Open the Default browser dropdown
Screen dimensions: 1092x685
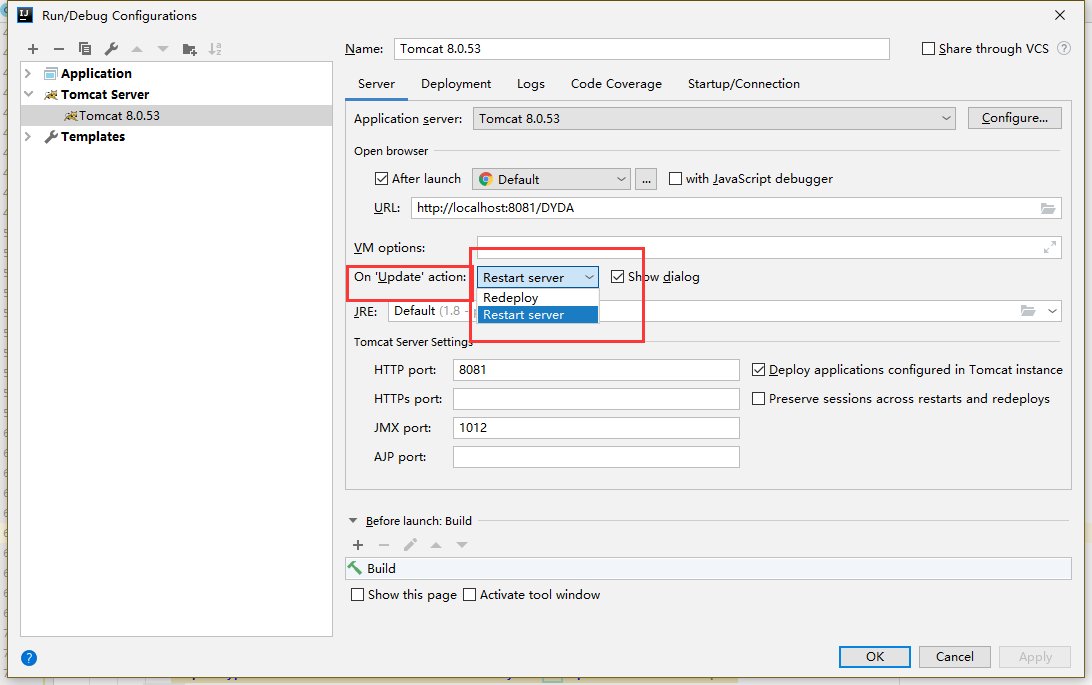click(x=551, y=179)
